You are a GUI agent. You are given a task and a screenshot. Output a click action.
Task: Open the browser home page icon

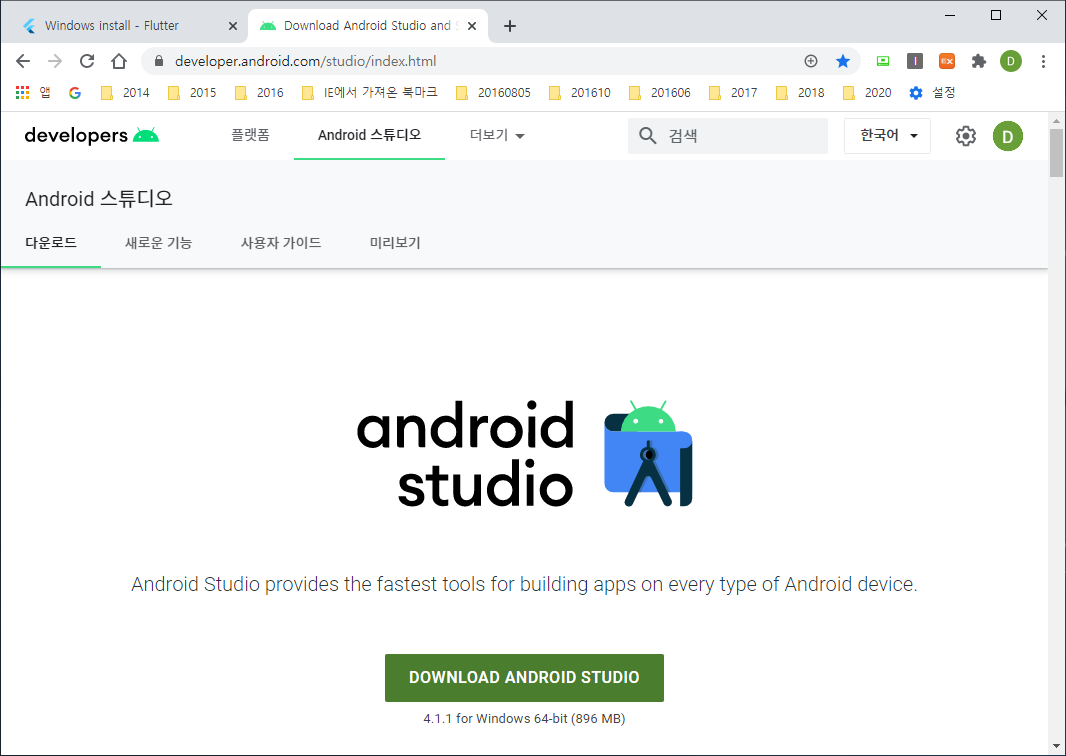pyautogui.click(x=119, y=61)
